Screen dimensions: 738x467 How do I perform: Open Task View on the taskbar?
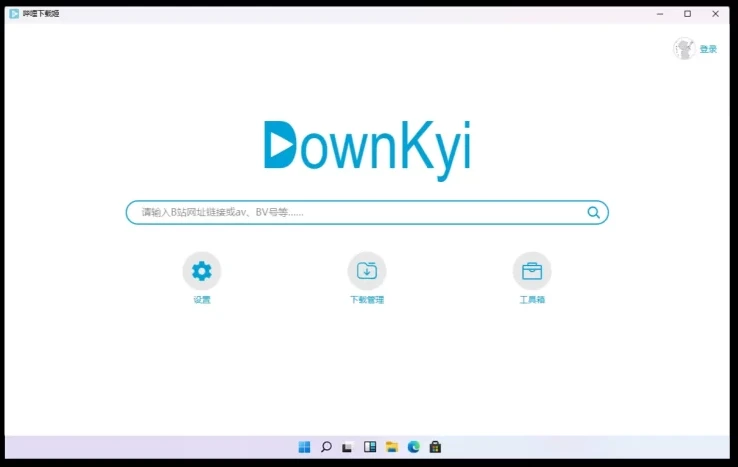click(x=348, y=447)
